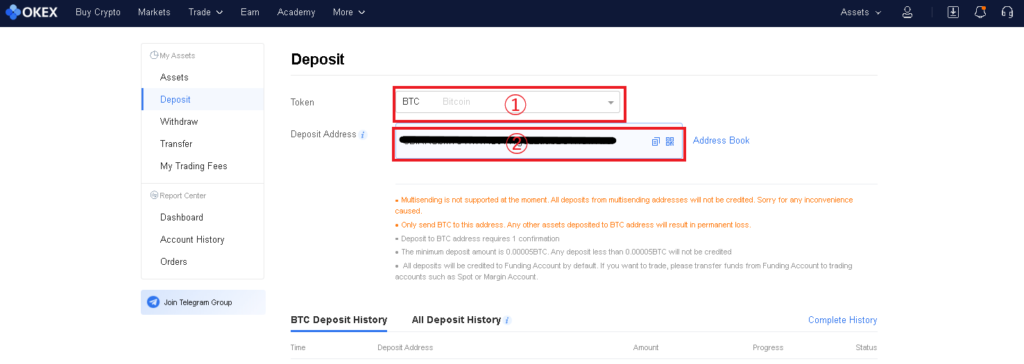1024x364 pixels.
Task: Go to Earn in top navigation
Action: (250, 12)
